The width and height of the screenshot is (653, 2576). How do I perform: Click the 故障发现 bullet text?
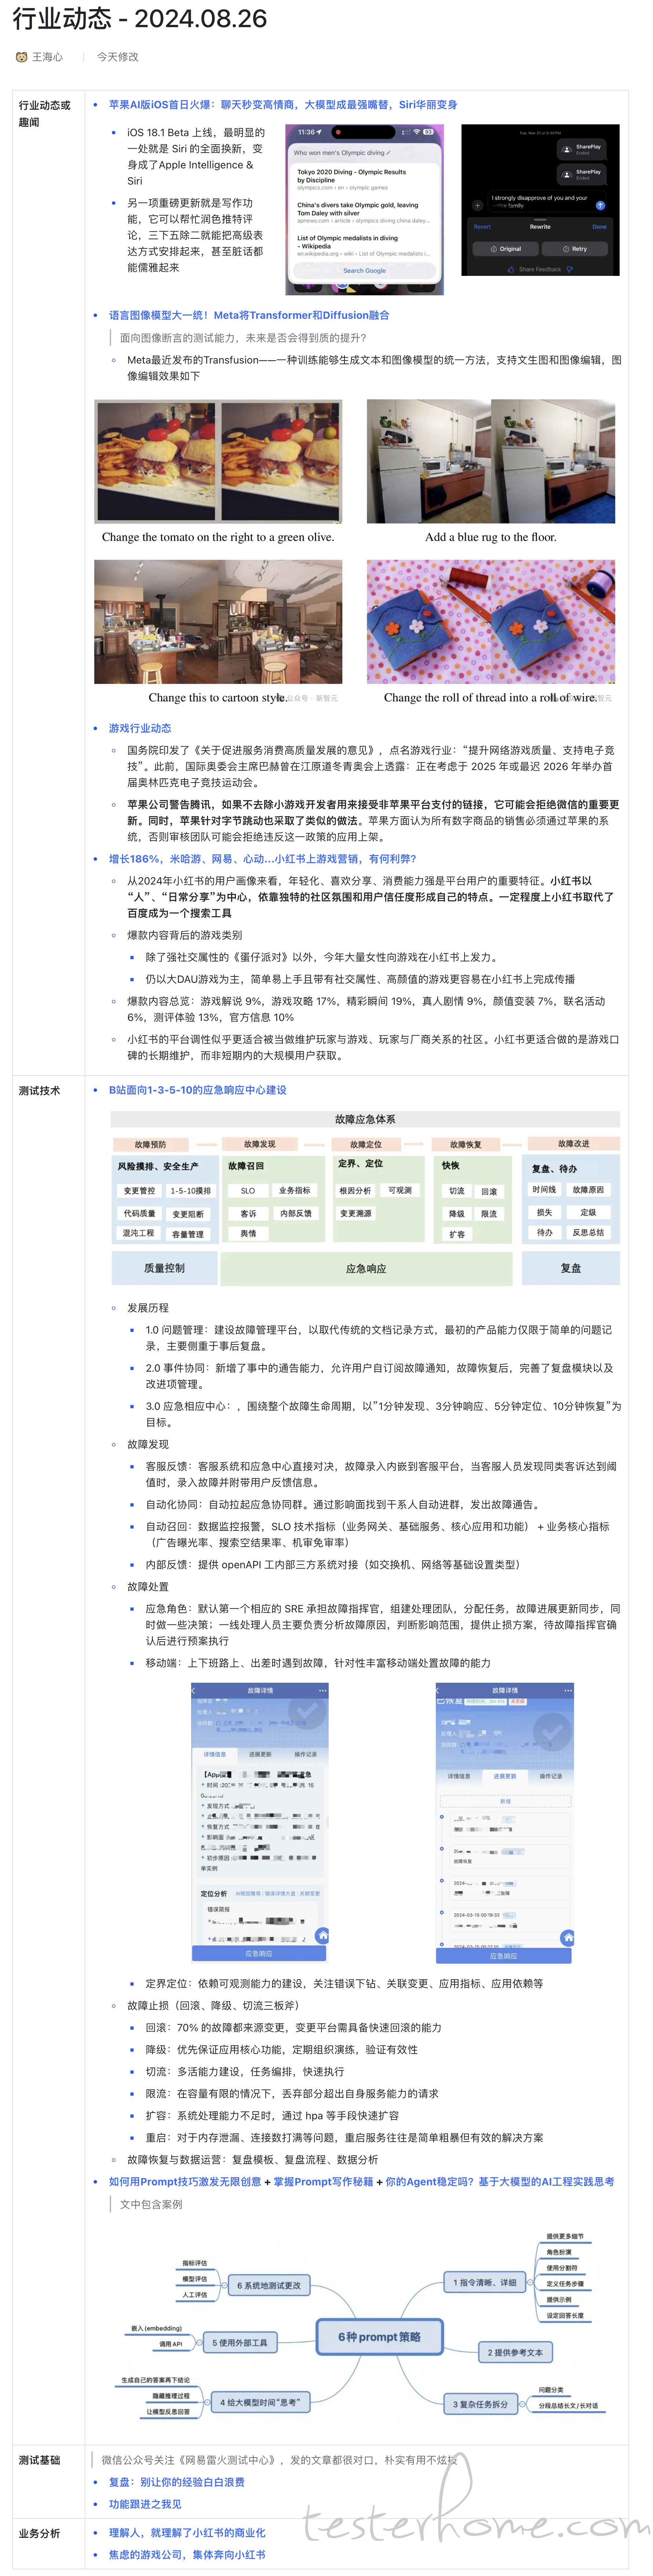(148, 1444)
